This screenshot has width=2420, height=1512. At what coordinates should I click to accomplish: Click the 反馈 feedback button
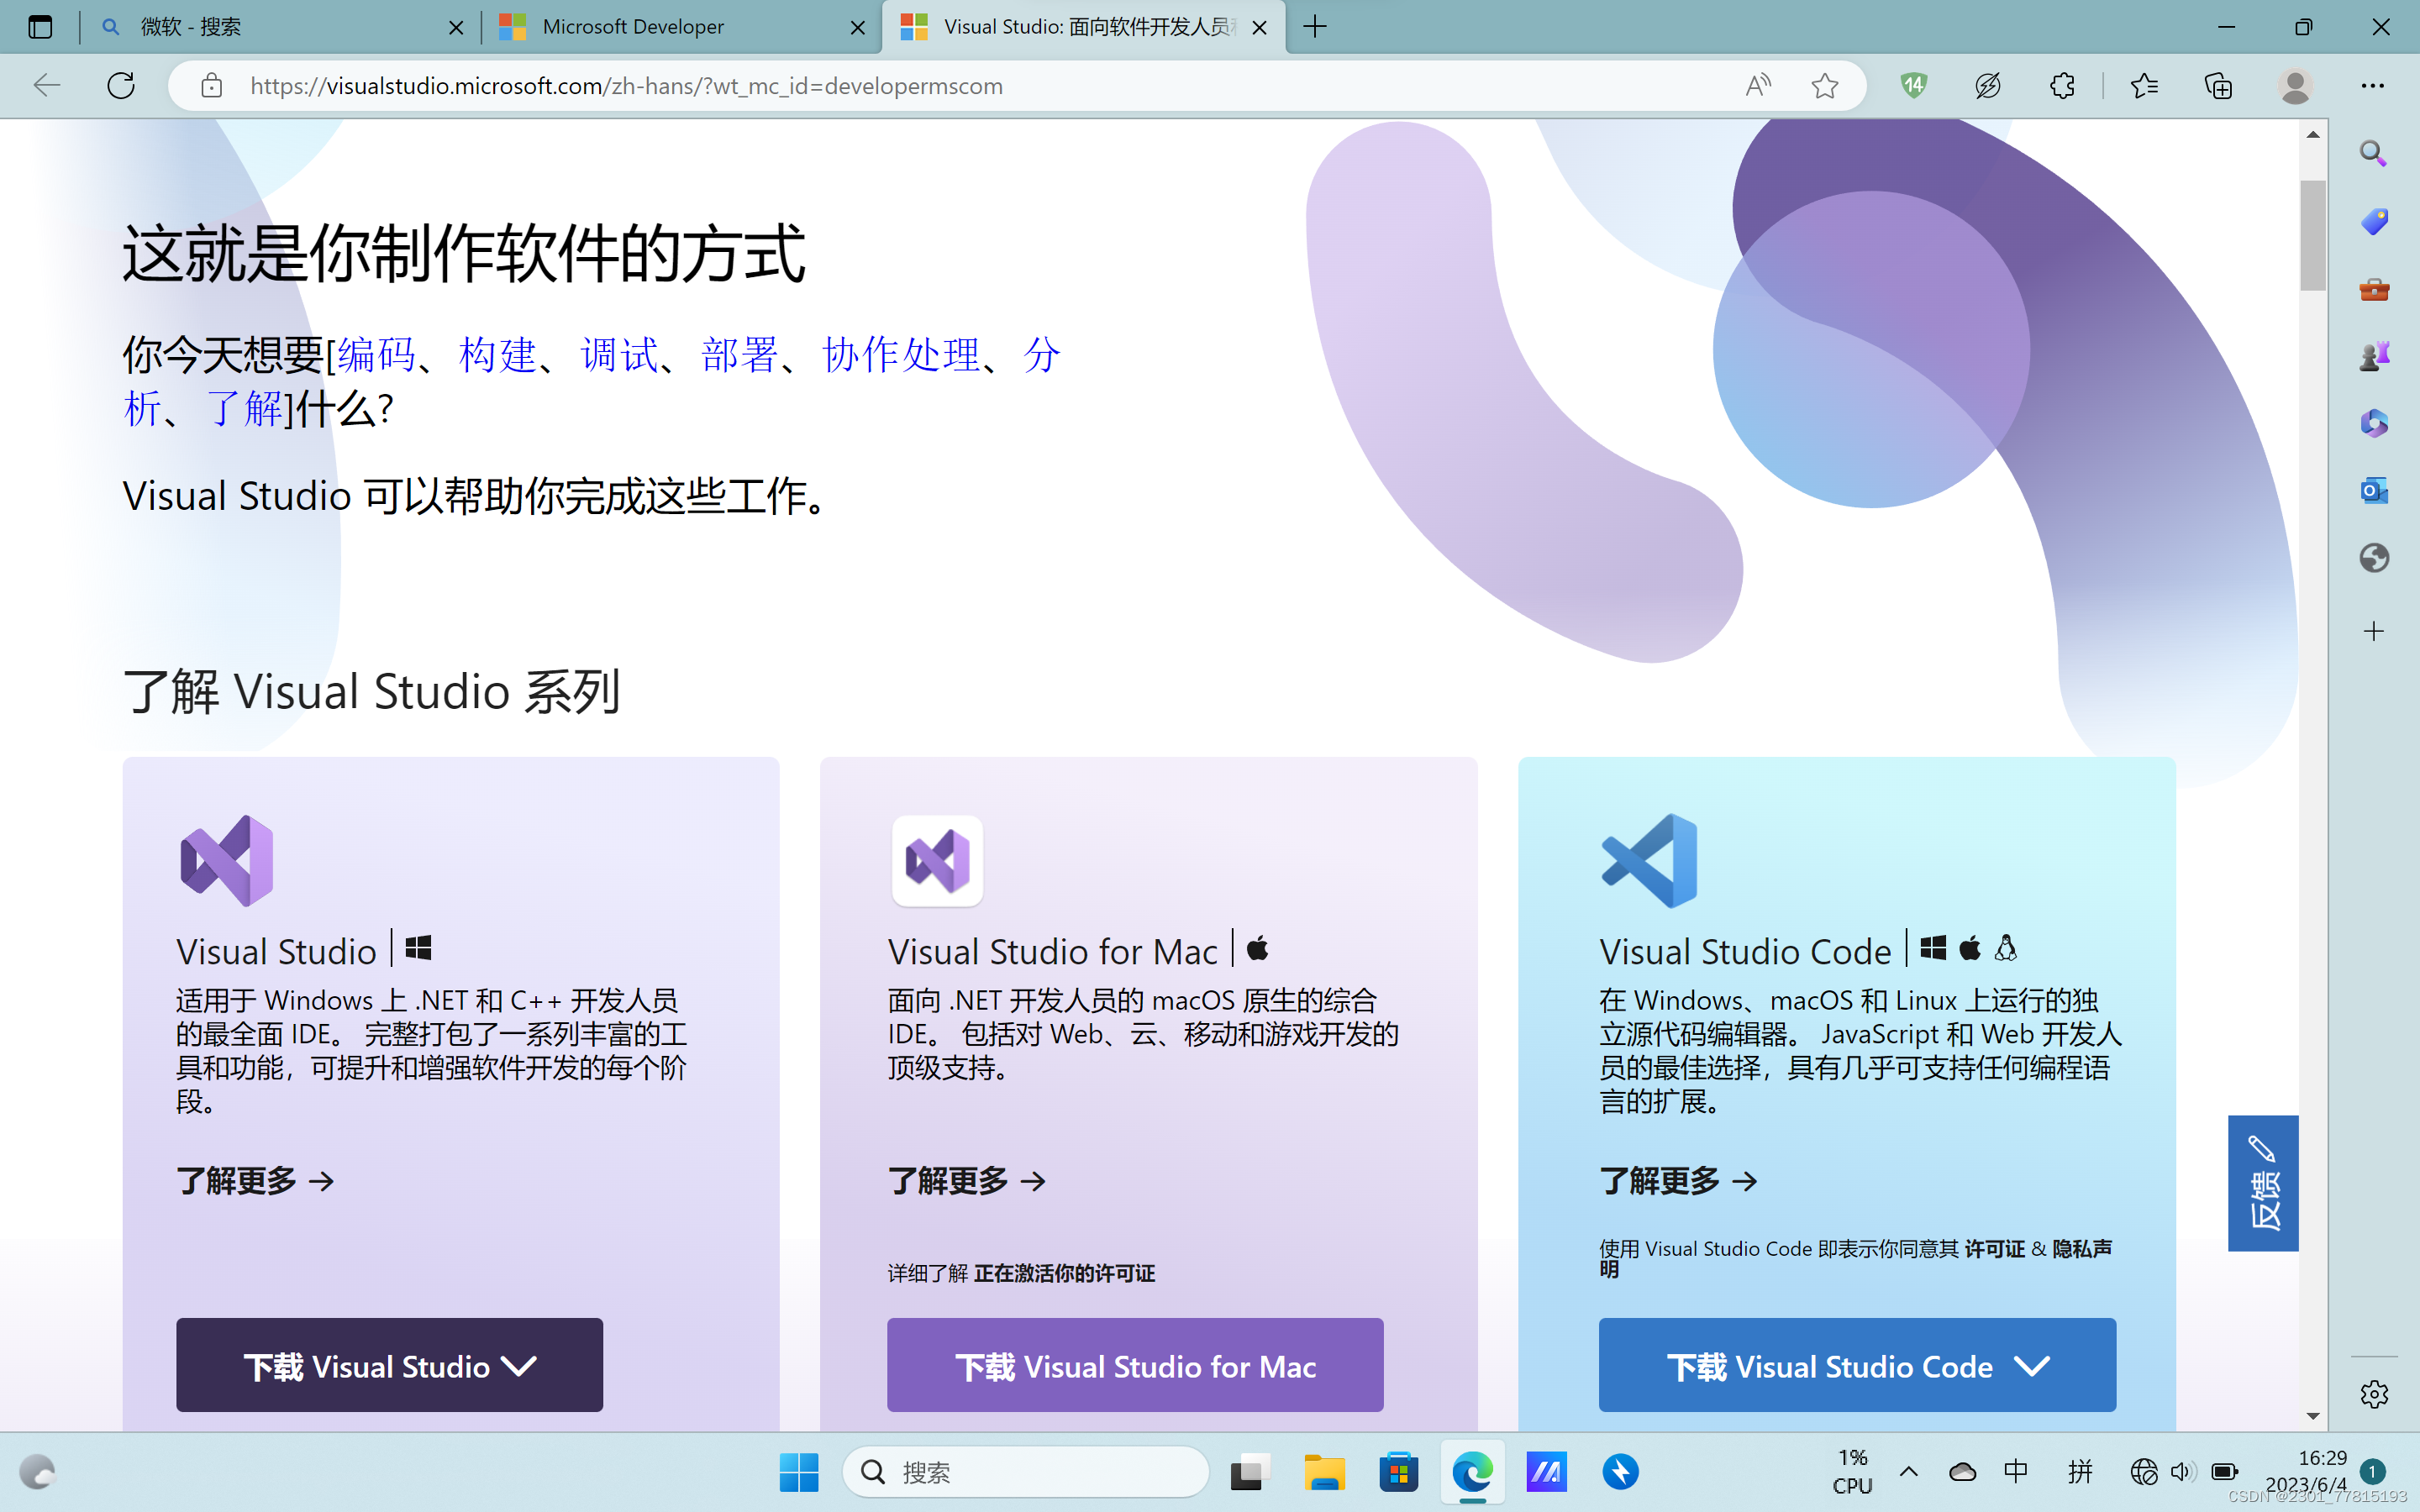click(2262, 1183)
